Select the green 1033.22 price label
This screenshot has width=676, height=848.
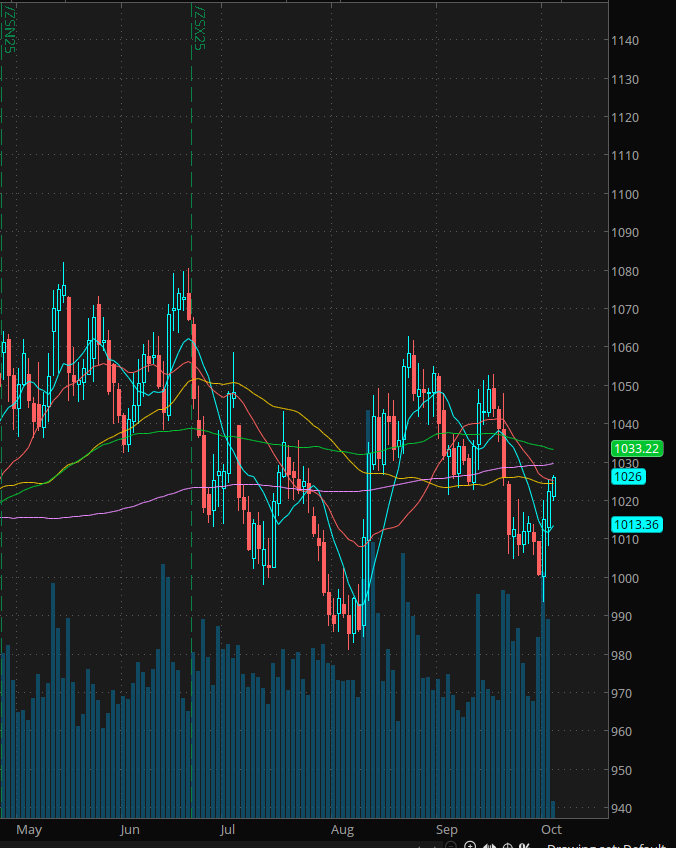637,448
